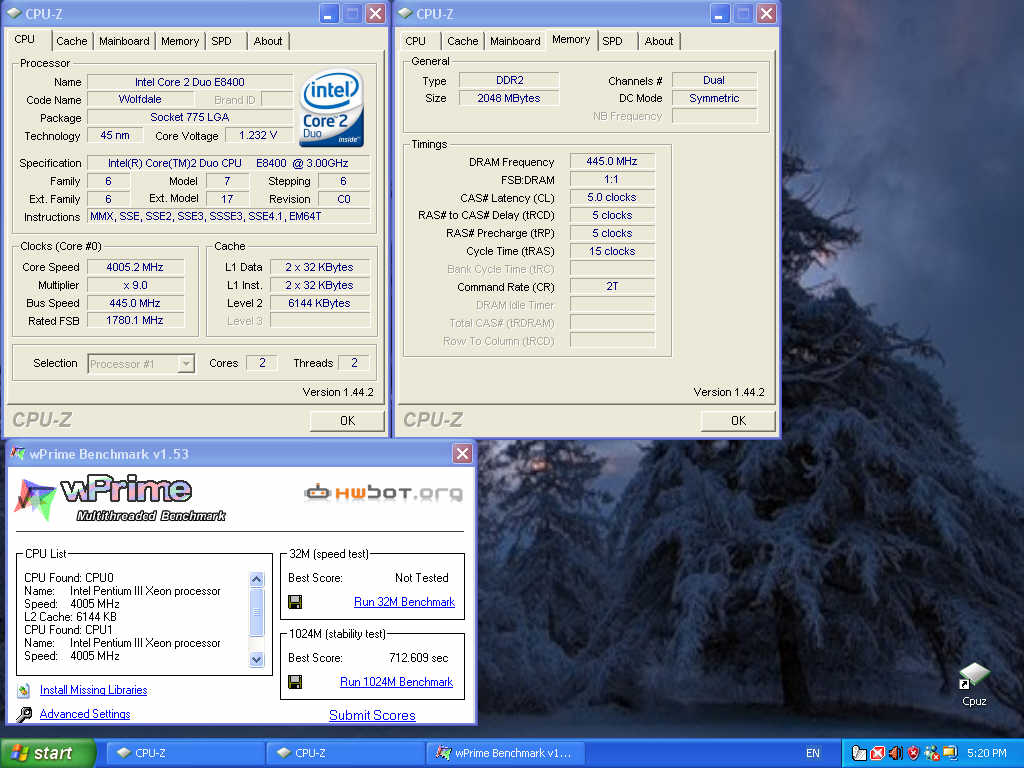Click Submit Scores link

372,715
